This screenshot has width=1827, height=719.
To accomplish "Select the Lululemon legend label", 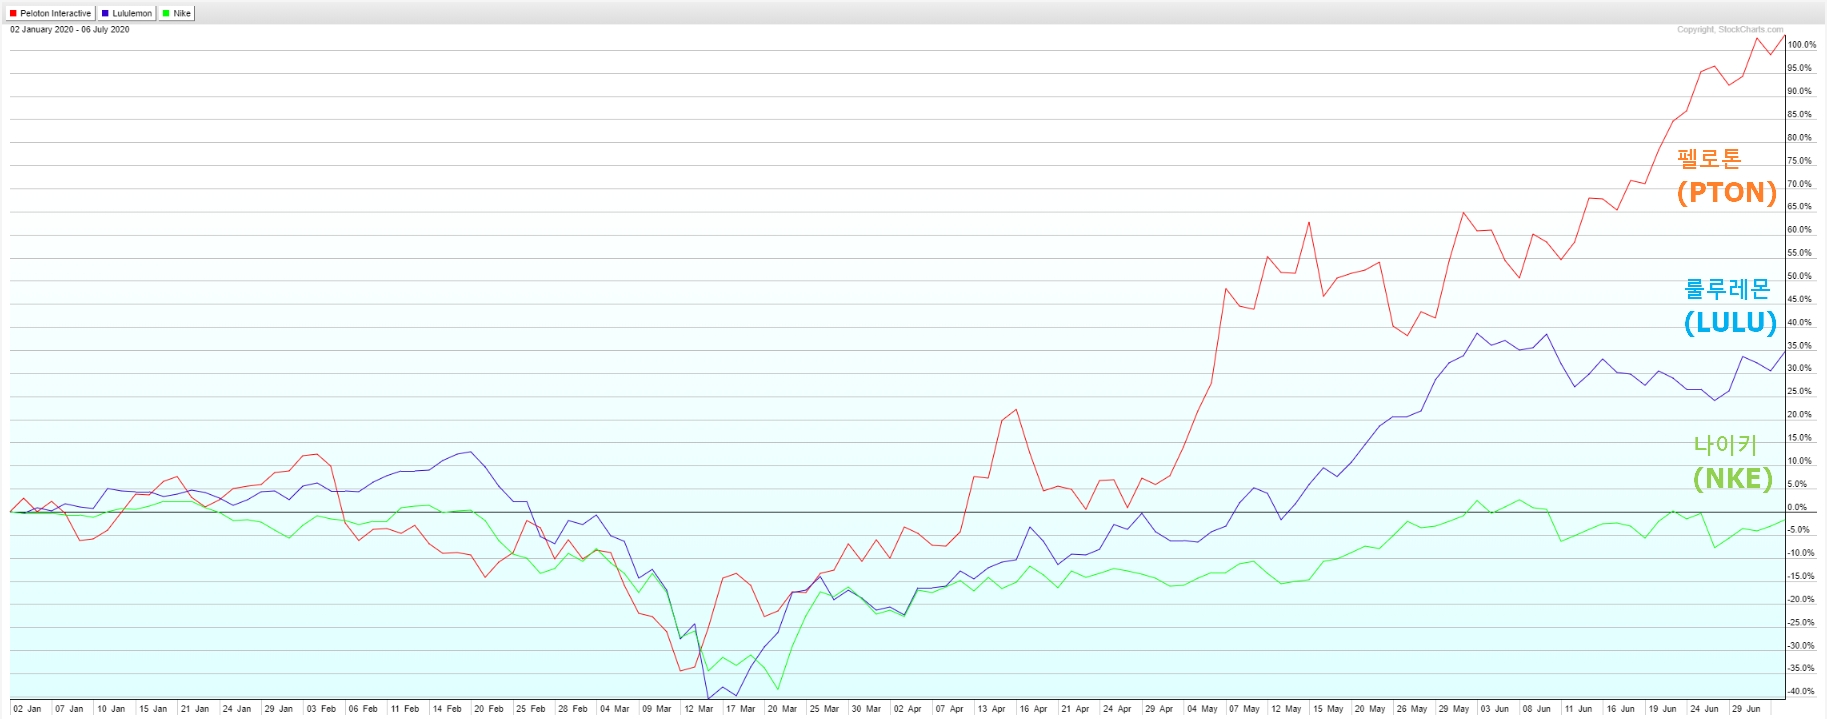I will [x=132, y=14].
